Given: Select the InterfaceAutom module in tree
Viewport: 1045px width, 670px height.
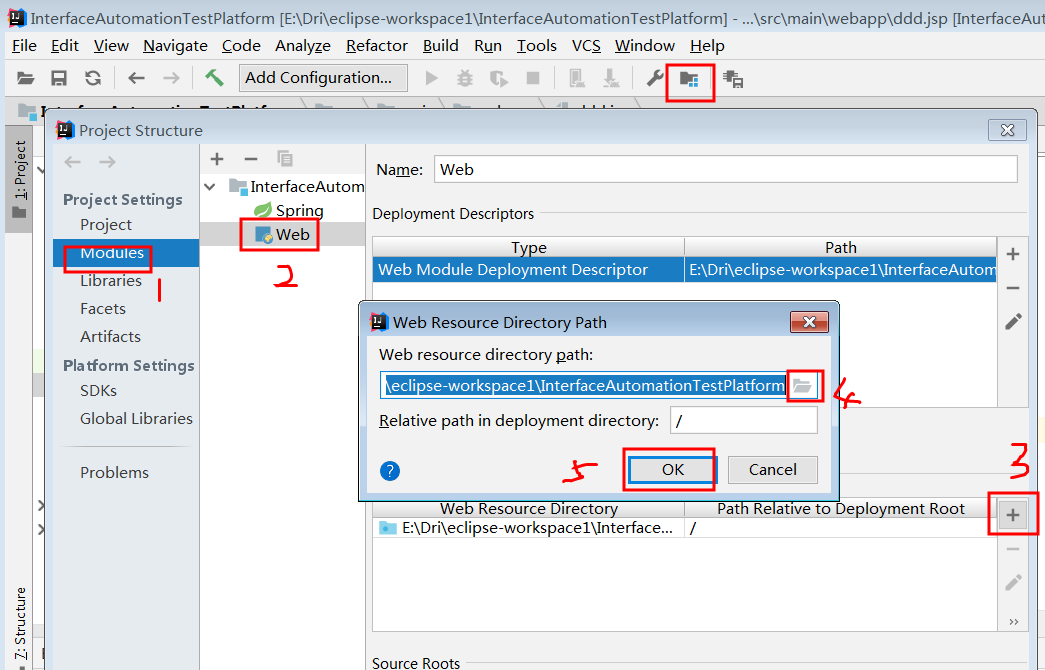Looking at the screenshot, I should pos(297,187).
